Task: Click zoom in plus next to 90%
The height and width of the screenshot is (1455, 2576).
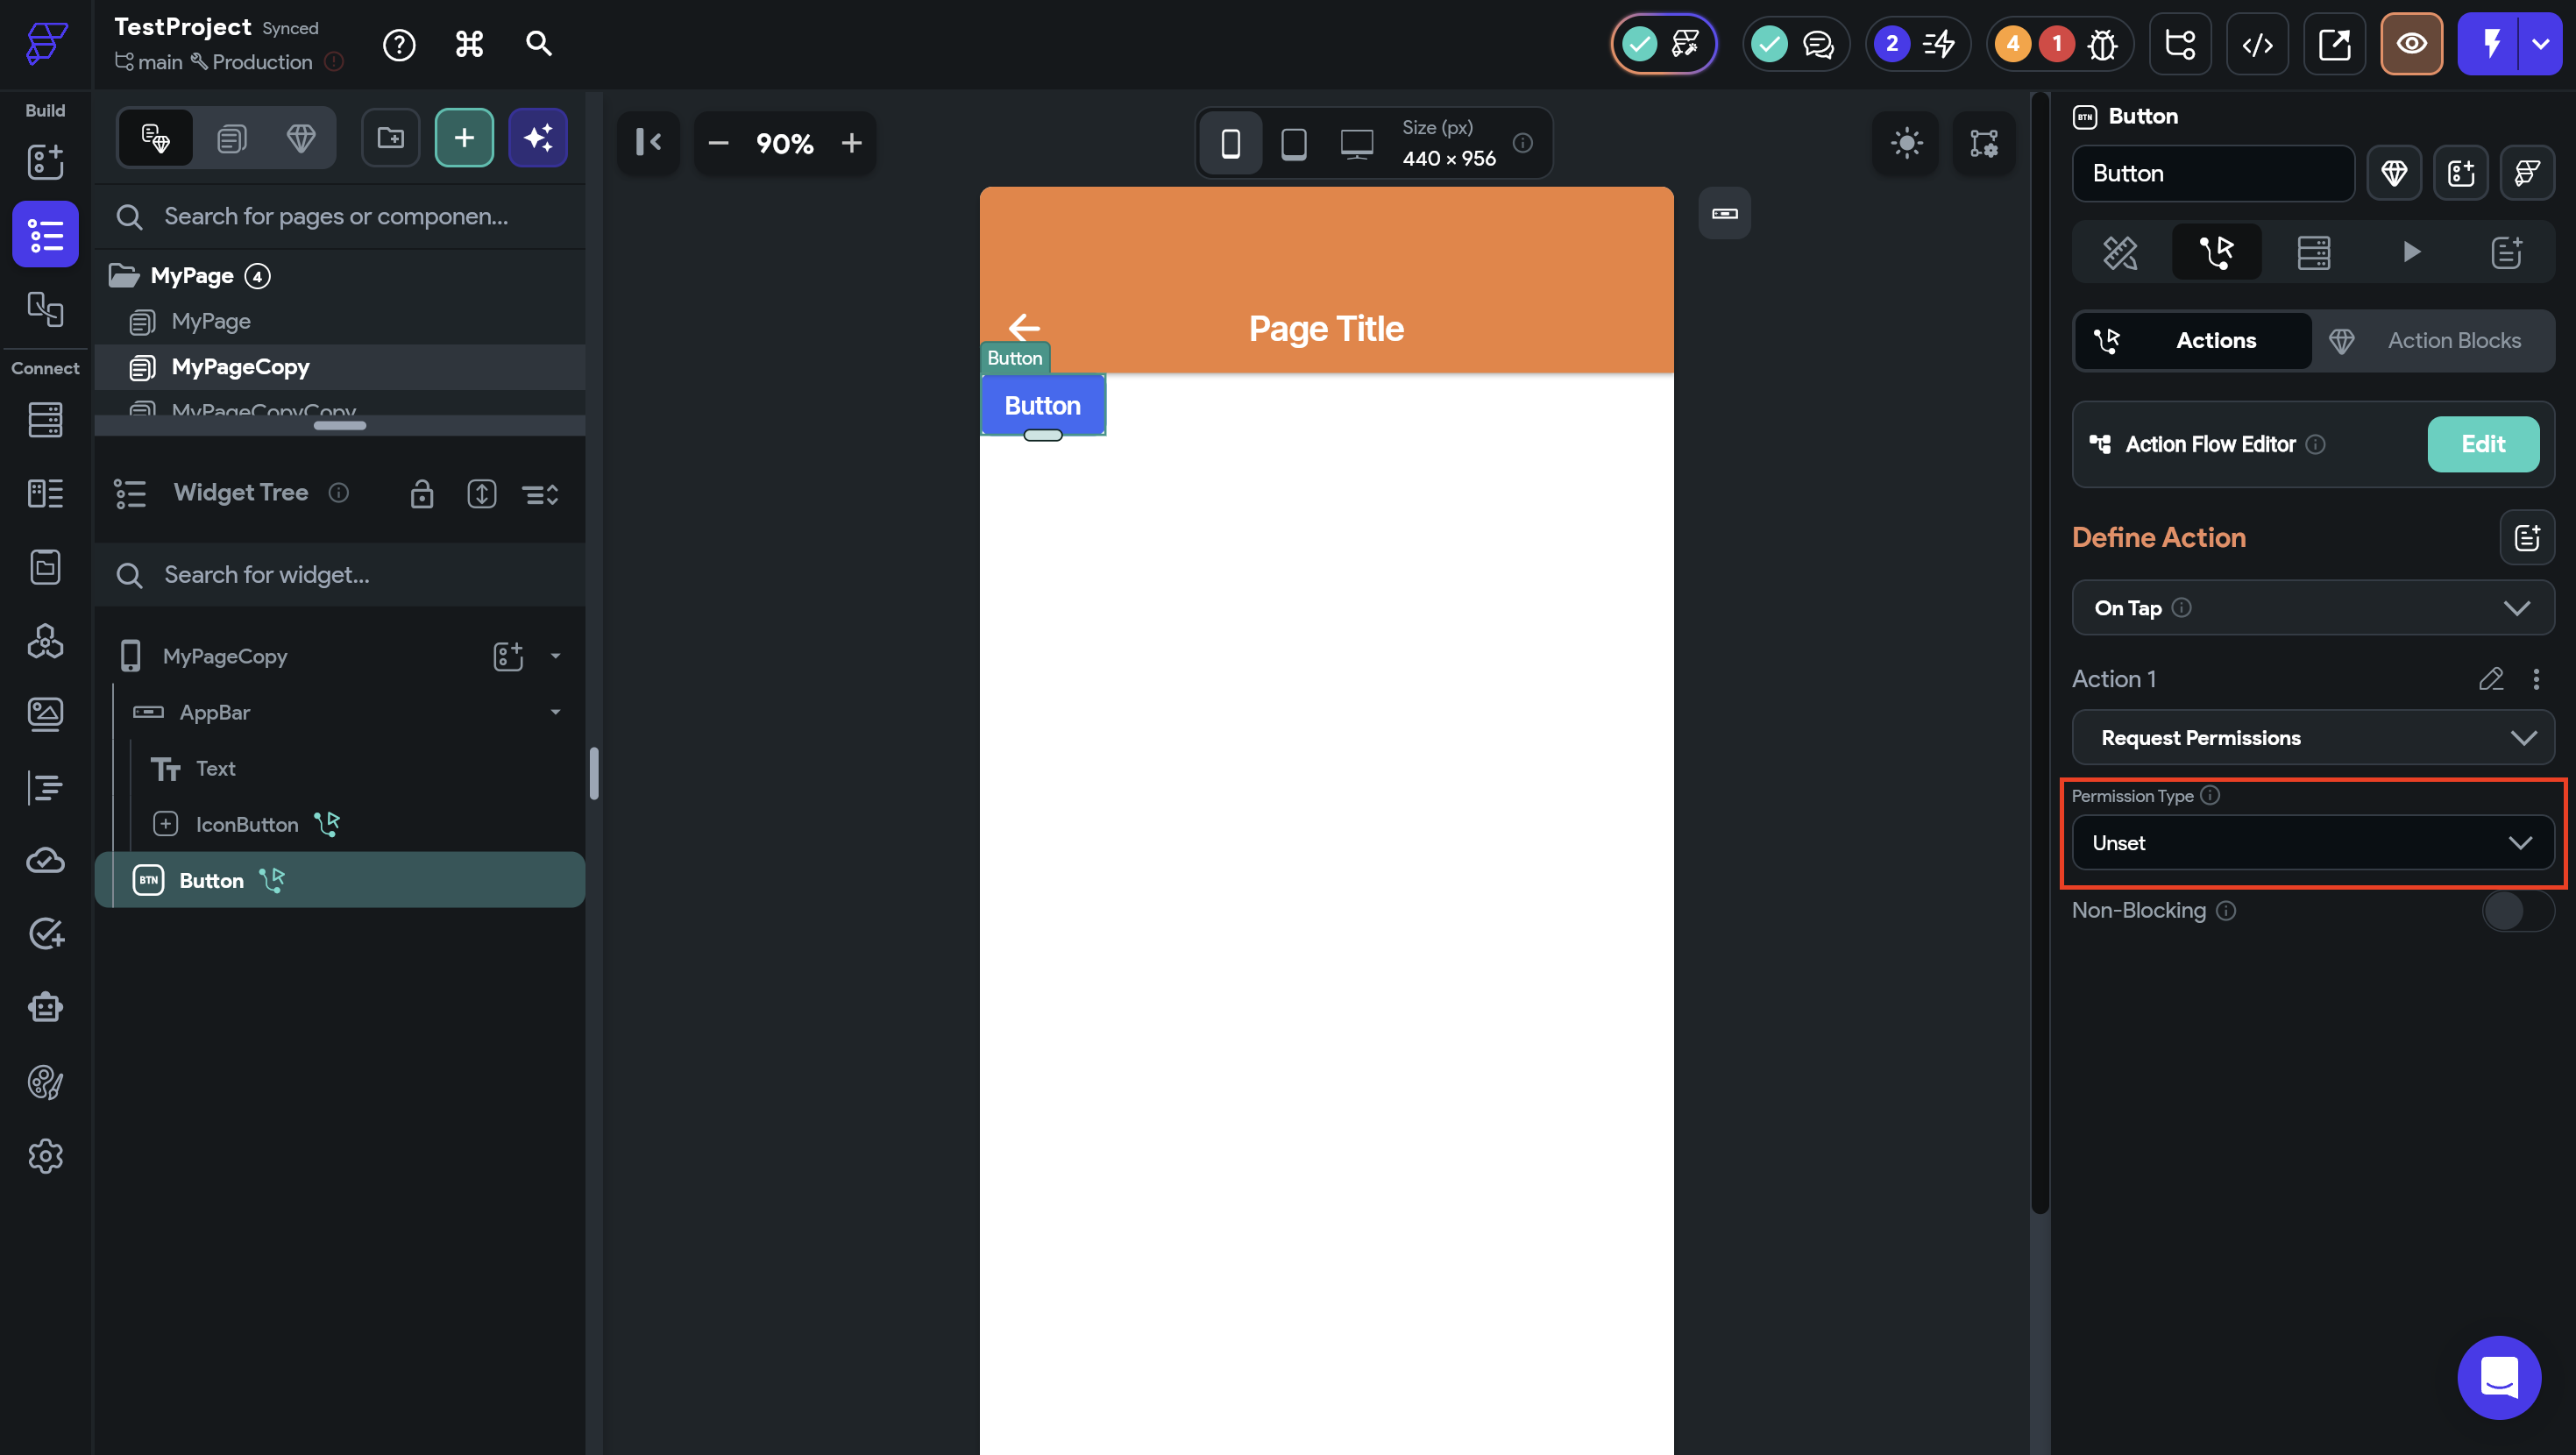Action: pyautogui.click(x=851, y=143)
